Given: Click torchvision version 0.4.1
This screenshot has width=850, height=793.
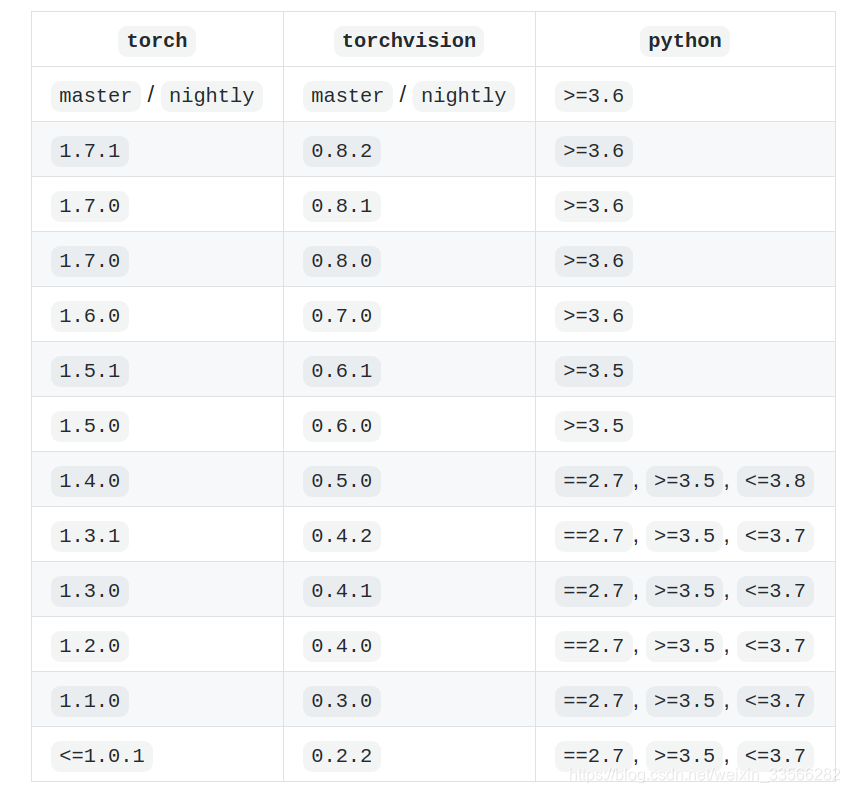Looking at the screenshot, I should point(342,591).
